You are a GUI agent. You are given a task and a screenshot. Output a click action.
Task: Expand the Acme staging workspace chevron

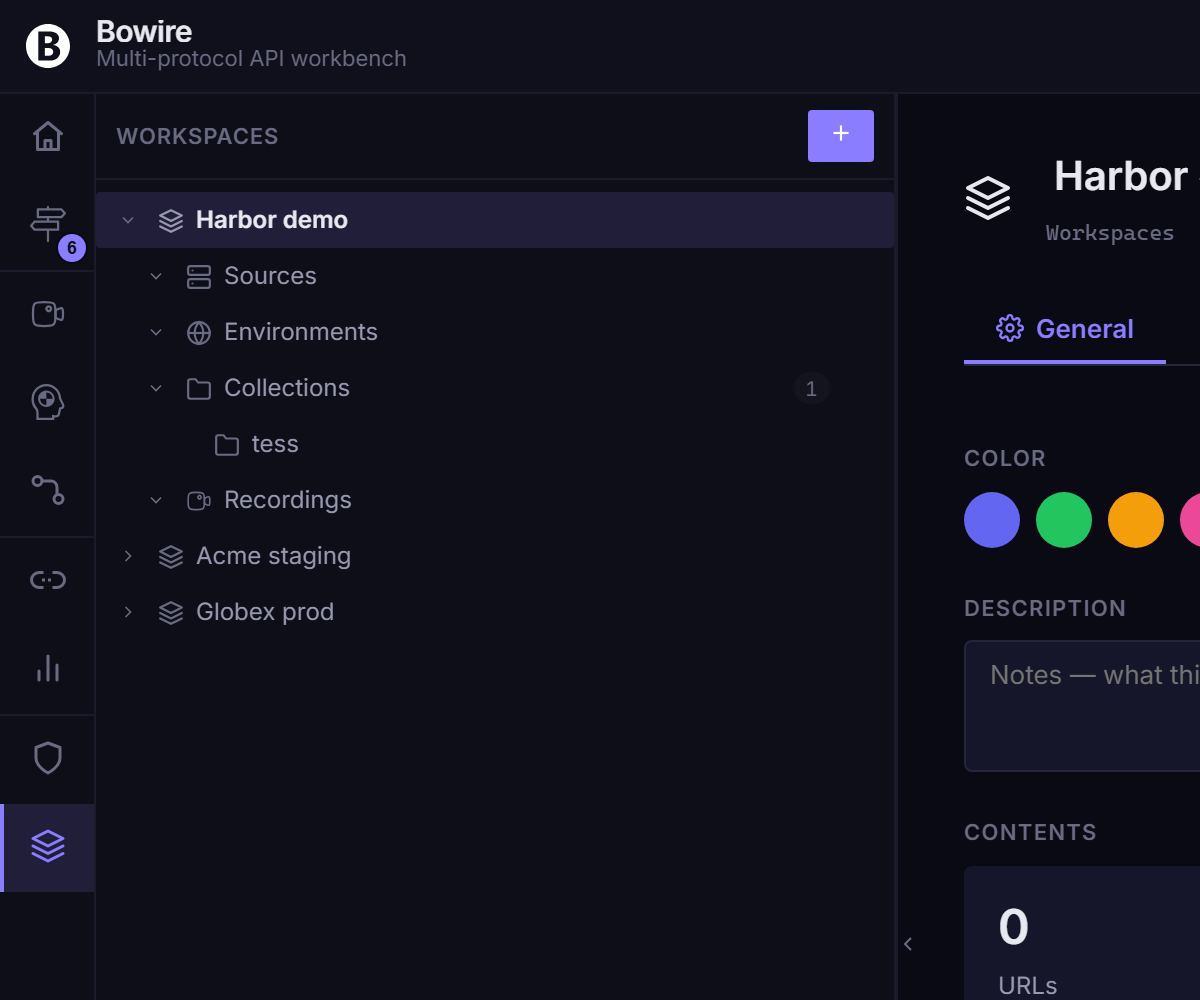tap(128, 556)
